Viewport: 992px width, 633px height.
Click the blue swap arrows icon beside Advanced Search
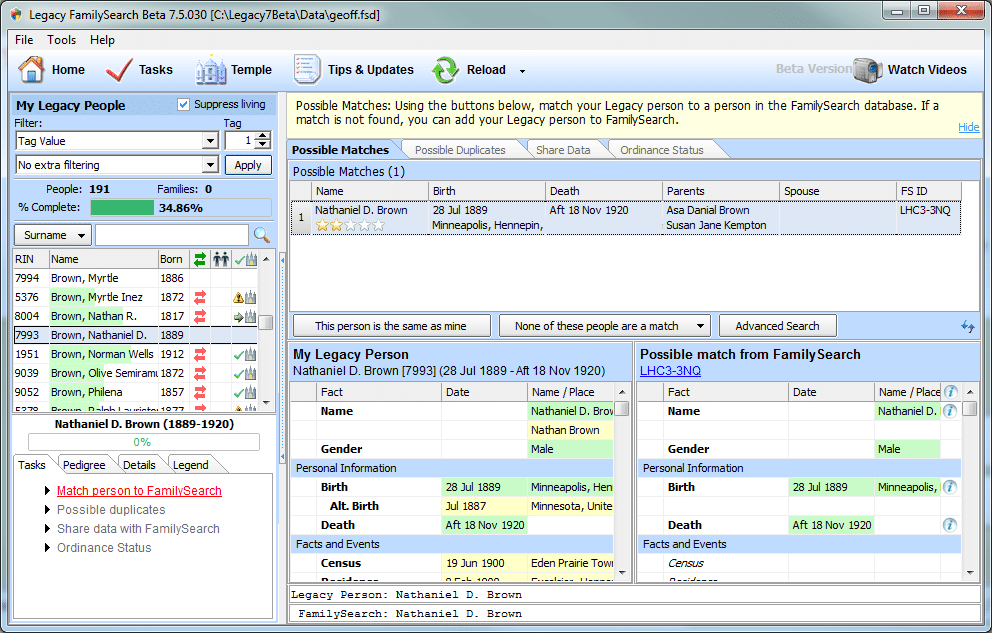(x=968, y=326)
